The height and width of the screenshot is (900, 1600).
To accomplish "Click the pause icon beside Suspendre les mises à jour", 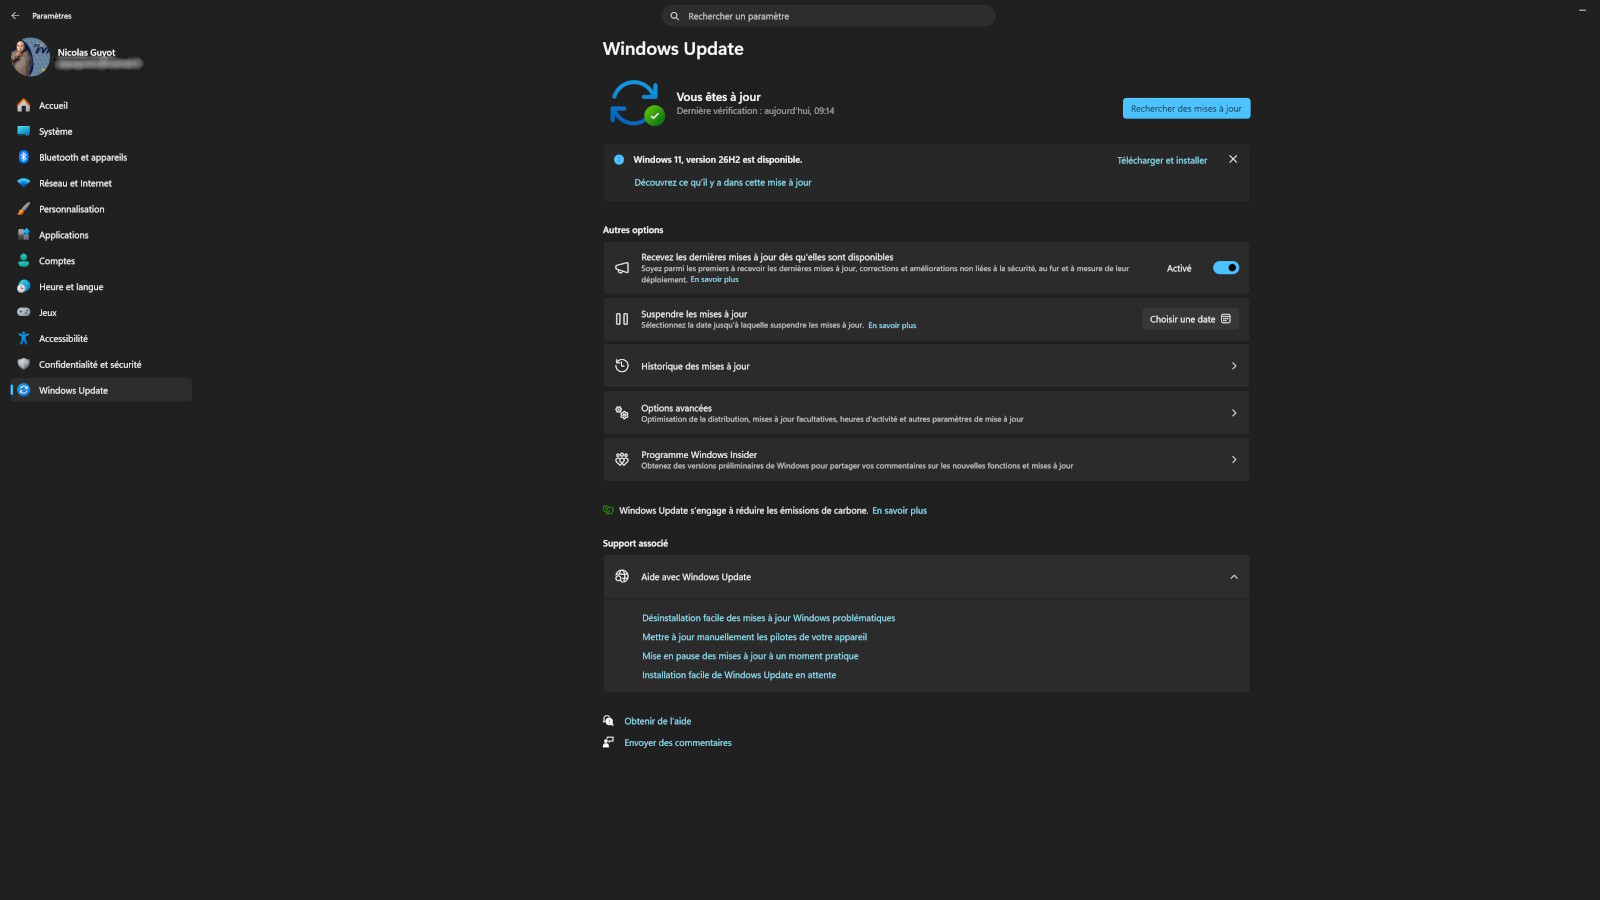I will click(622, 319).
